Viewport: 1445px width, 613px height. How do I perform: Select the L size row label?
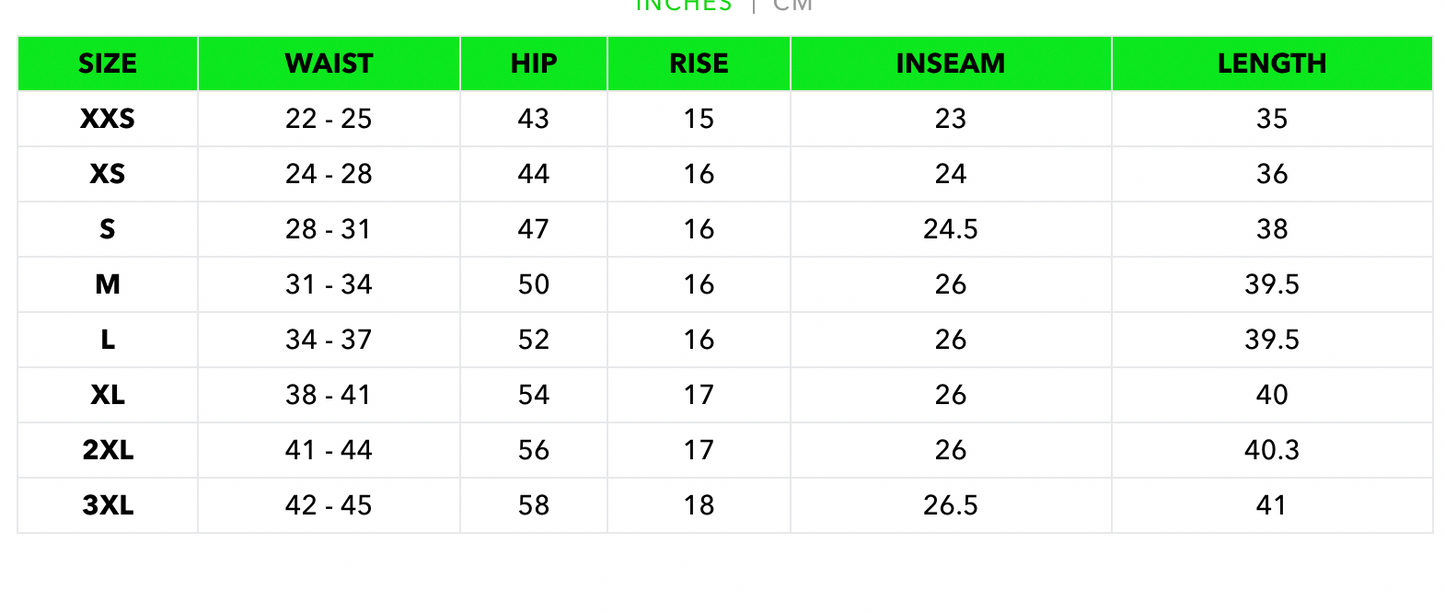coord(107,340)
